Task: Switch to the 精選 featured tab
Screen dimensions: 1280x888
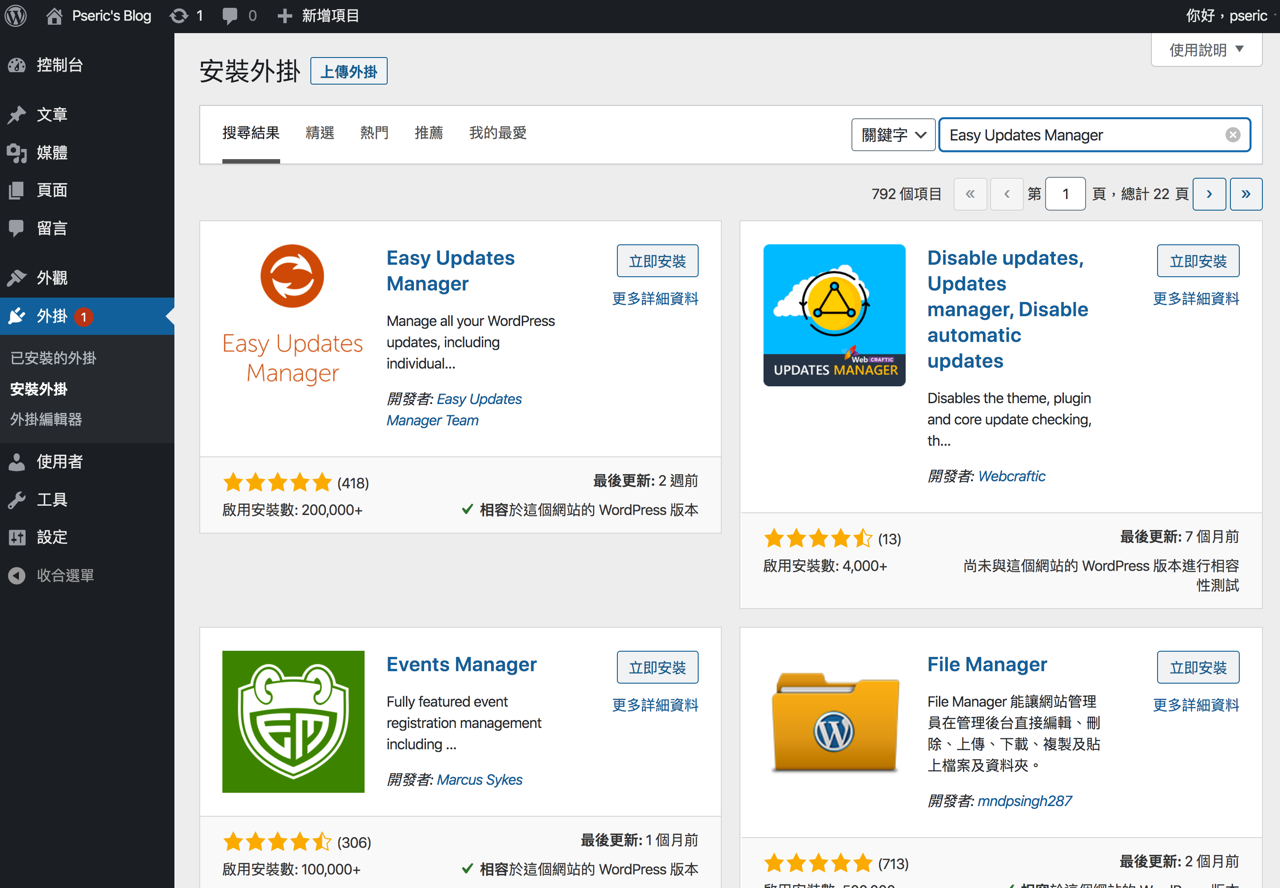Action: pos(320,133)
